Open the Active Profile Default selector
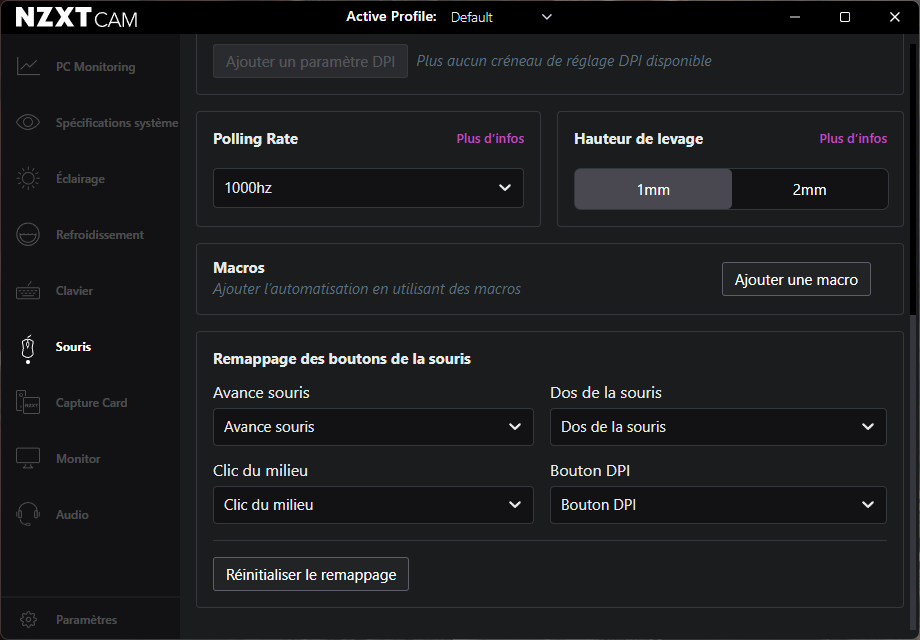The width and height of the screenshot is (920, 640). click(x=500, y=17)
